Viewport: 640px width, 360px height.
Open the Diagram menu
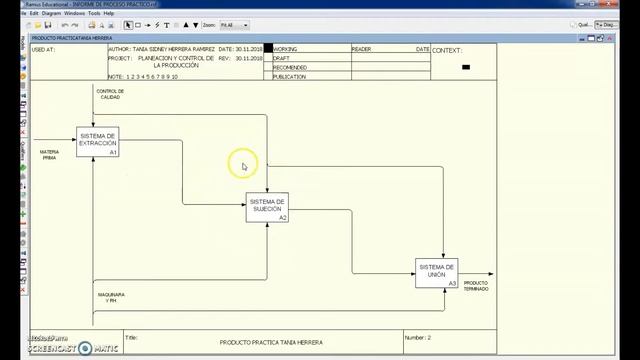click(x=51, y=13)
